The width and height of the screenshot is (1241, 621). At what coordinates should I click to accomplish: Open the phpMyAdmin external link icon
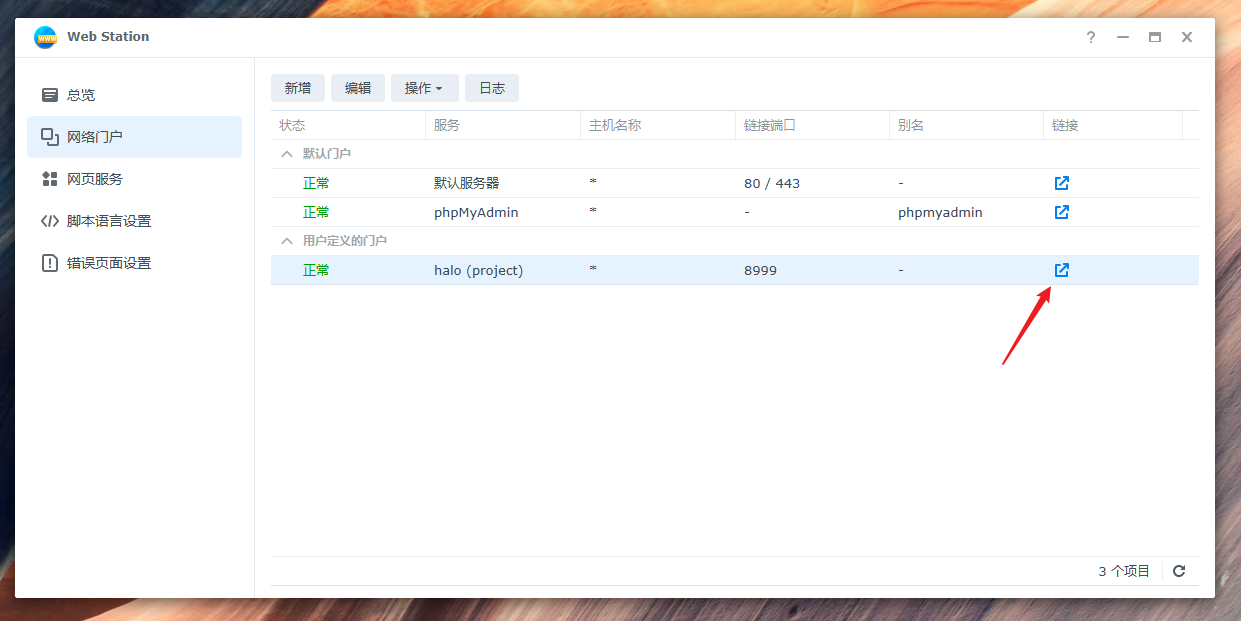coord(1061,212)
